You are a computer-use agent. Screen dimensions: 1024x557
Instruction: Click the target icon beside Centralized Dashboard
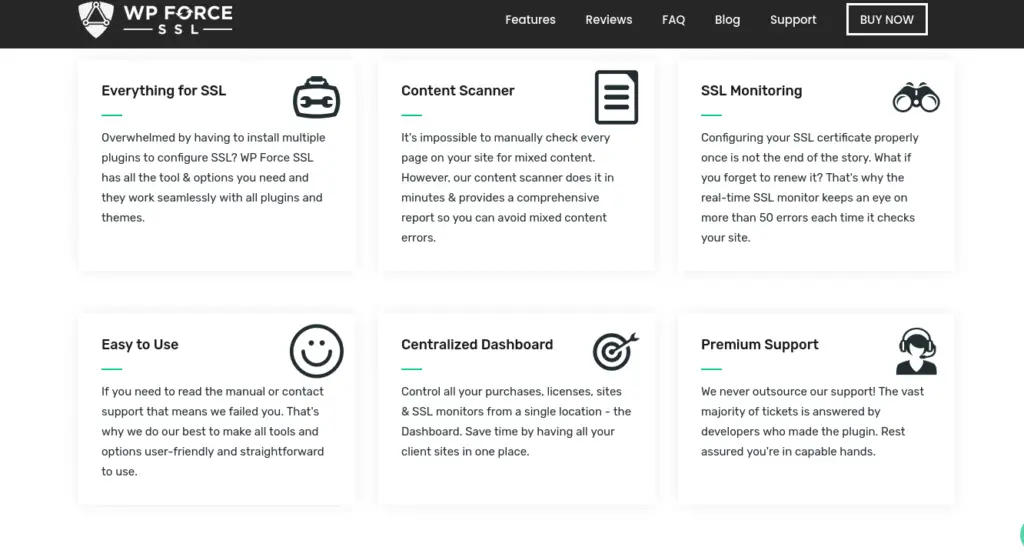(x=615, y=351)
